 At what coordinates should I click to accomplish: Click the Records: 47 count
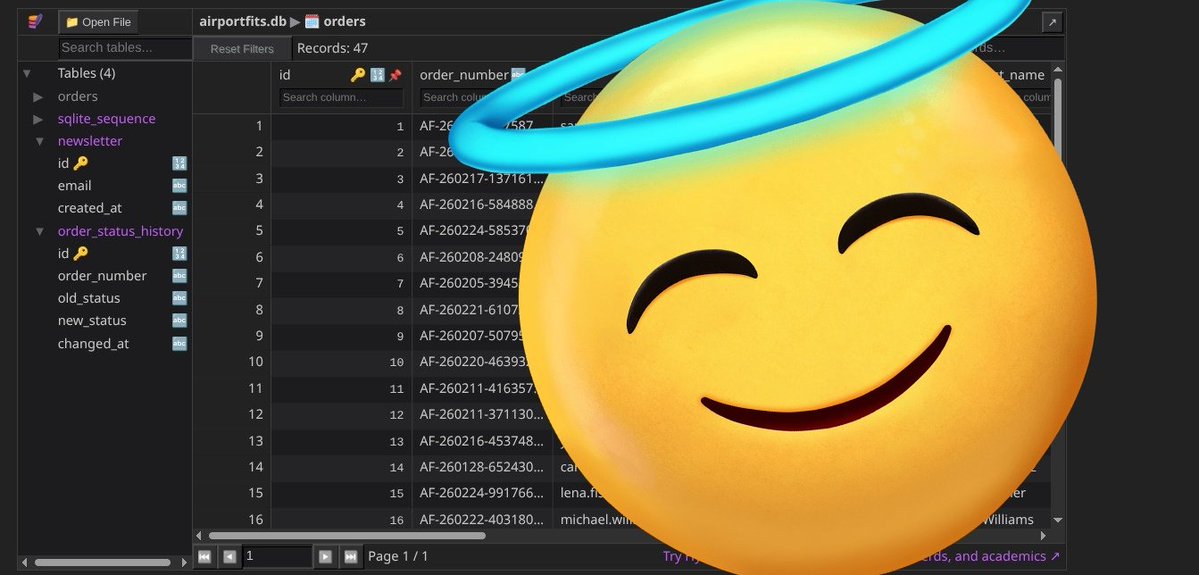333,48
